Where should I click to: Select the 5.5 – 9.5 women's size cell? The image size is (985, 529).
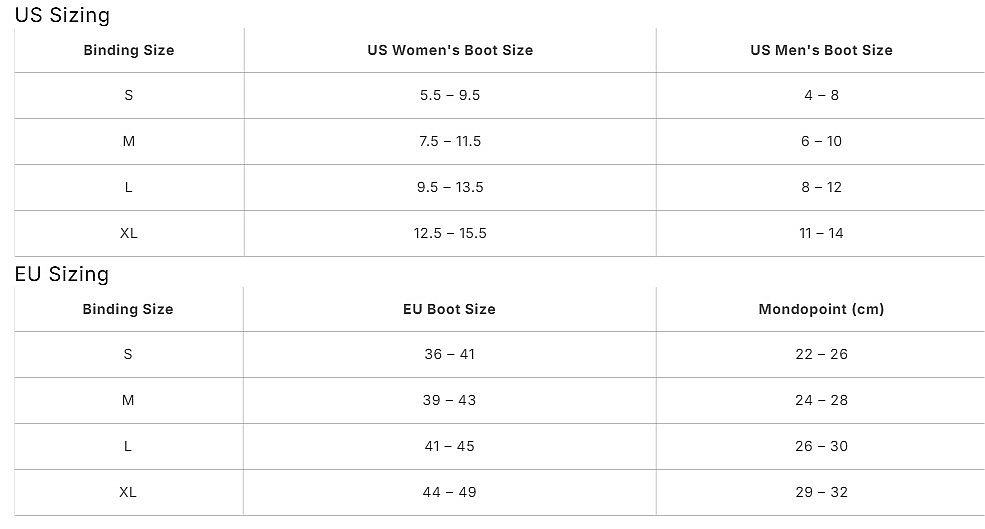[450, 95]
